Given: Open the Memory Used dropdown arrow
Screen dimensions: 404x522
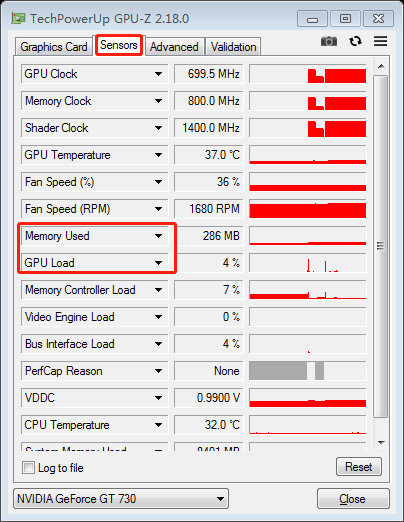Looking at the screenshot, I should point(158,236).
